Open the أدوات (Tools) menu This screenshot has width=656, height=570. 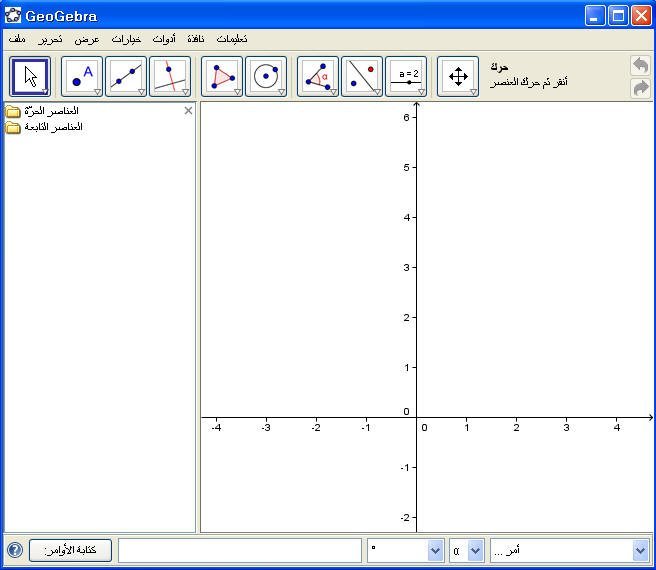coord(164,39)
